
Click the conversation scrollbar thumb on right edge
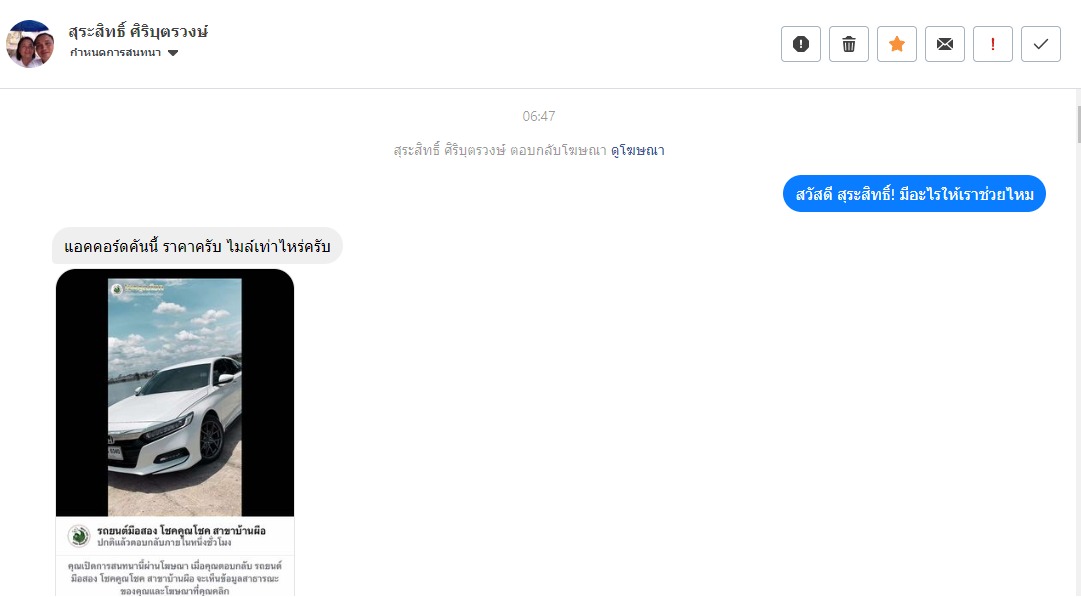point(1078,124)
